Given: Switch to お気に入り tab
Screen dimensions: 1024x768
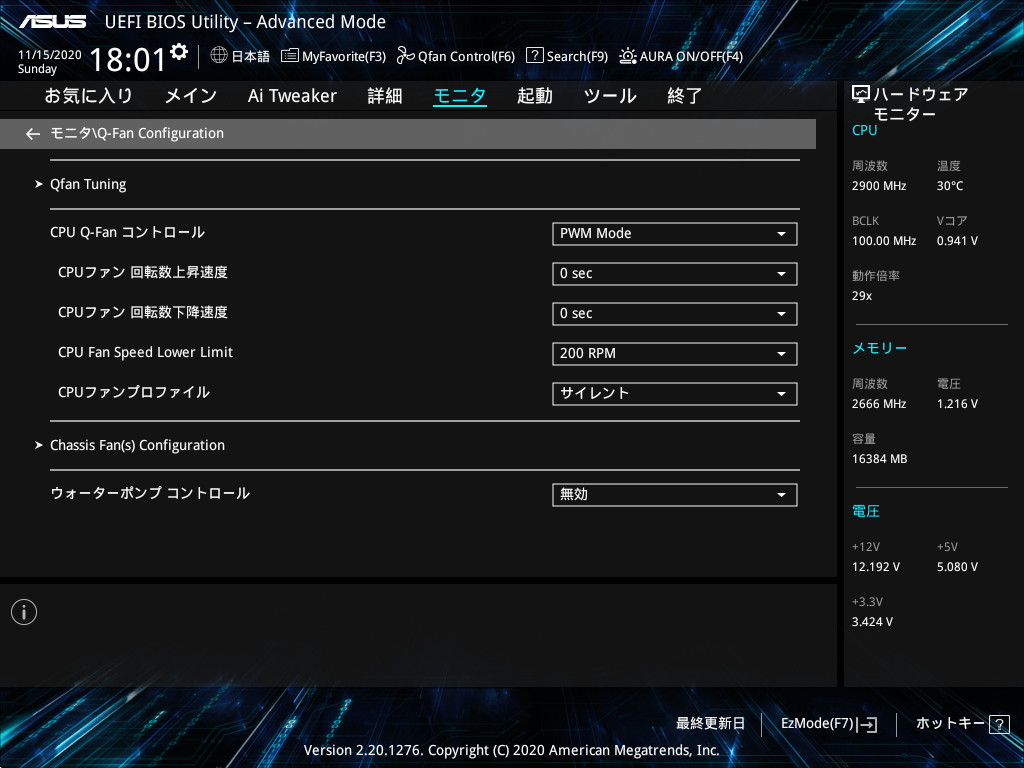Looking at the screenshot, I should tap(88, 96).
